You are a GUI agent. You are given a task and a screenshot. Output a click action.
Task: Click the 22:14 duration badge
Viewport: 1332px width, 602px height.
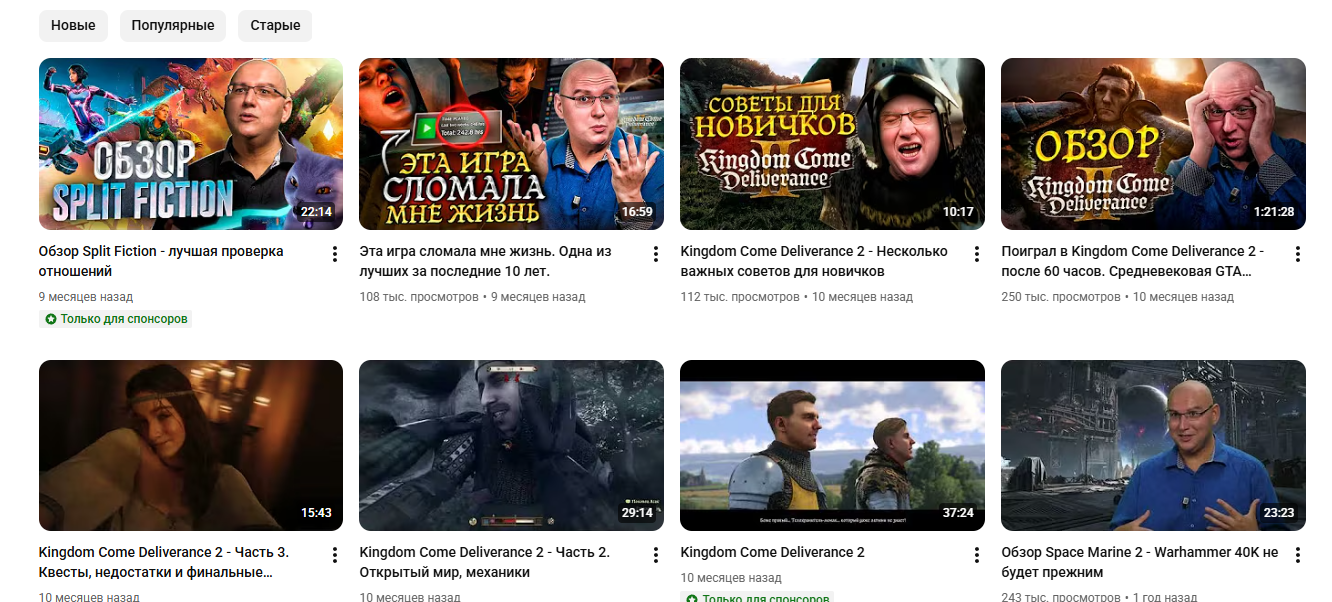(x=316, y=212)
